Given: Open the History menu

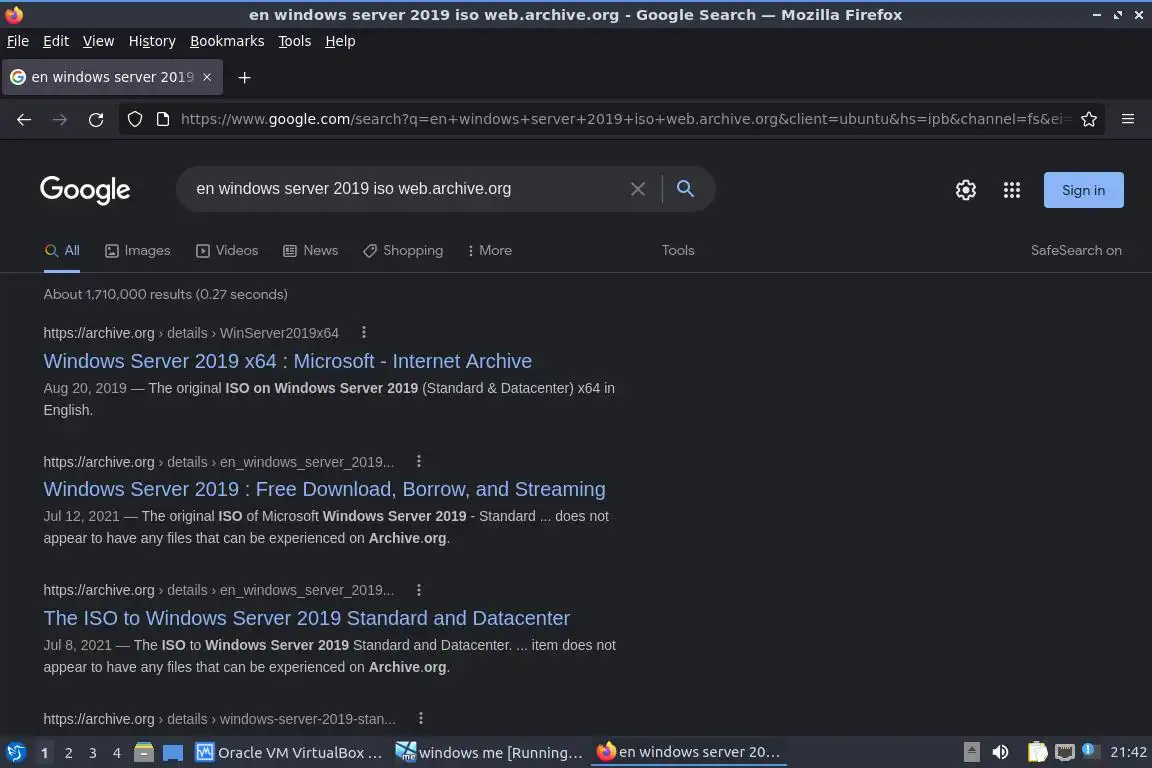Looking at the screenshot, I should tap(152, 41).
